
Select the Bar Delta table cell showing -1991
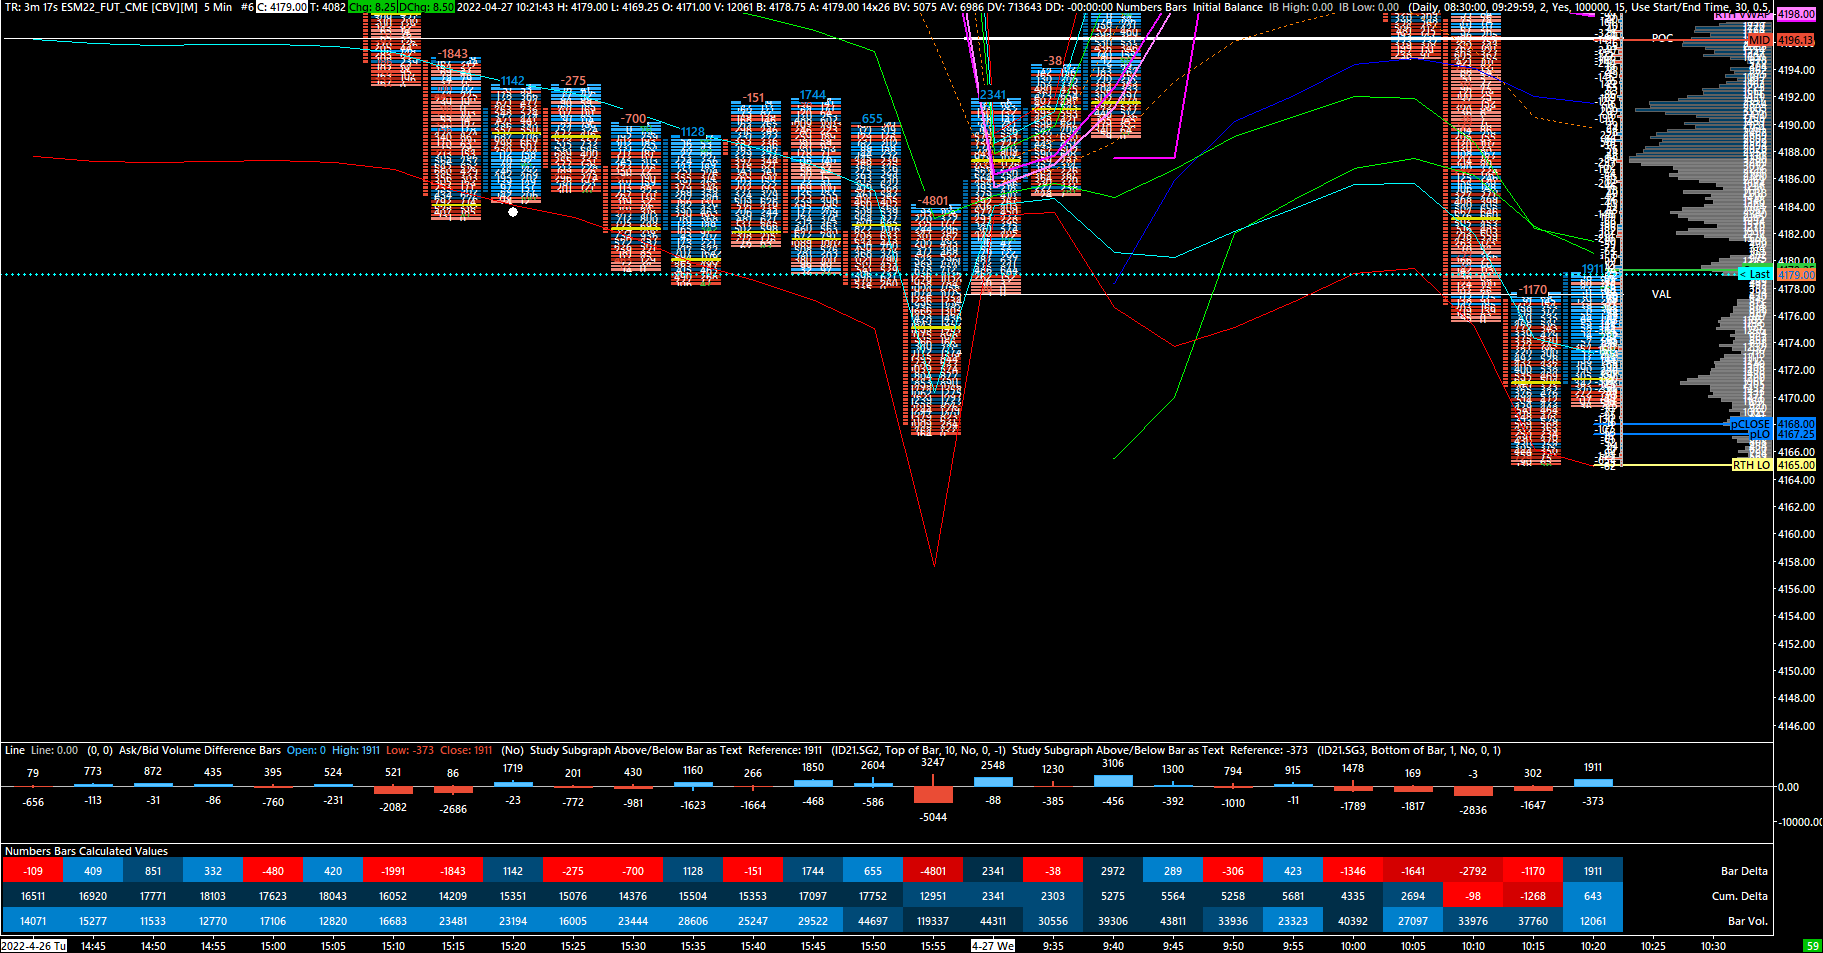(393, 871)
